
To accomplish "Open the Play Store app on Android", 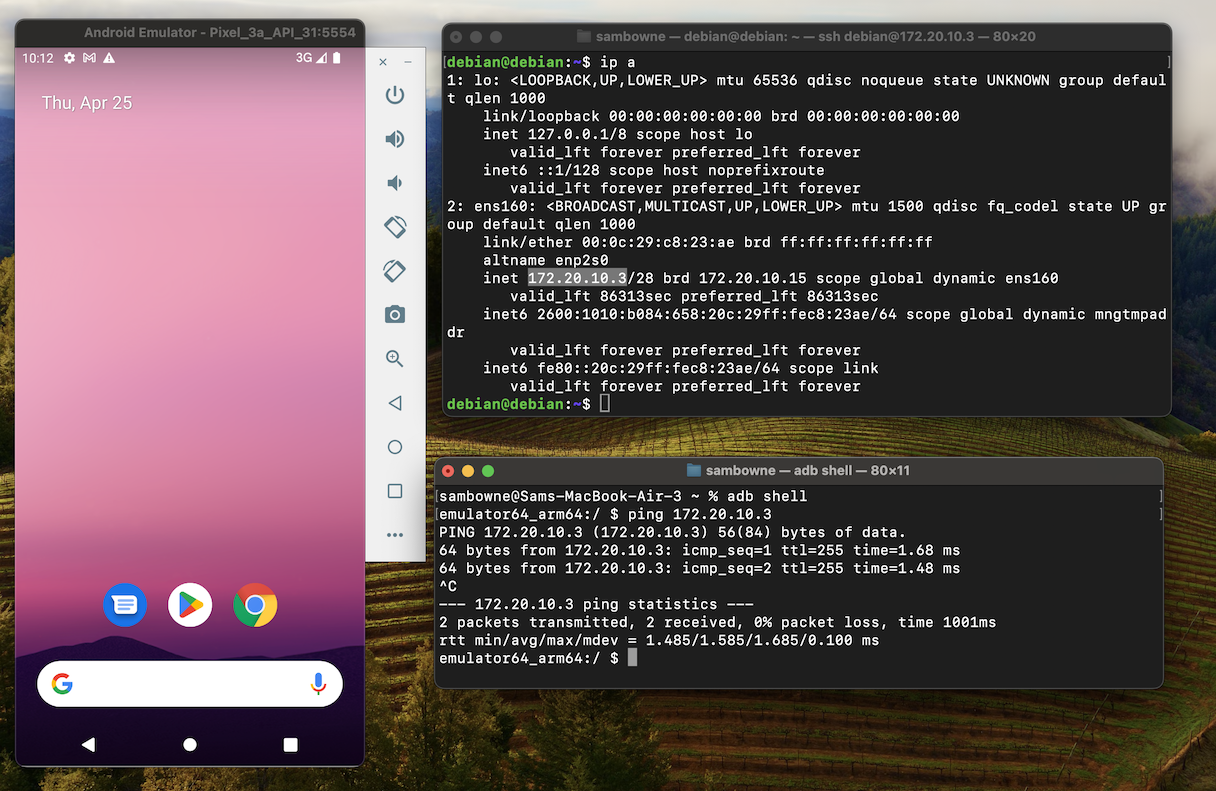I will 190,605.
